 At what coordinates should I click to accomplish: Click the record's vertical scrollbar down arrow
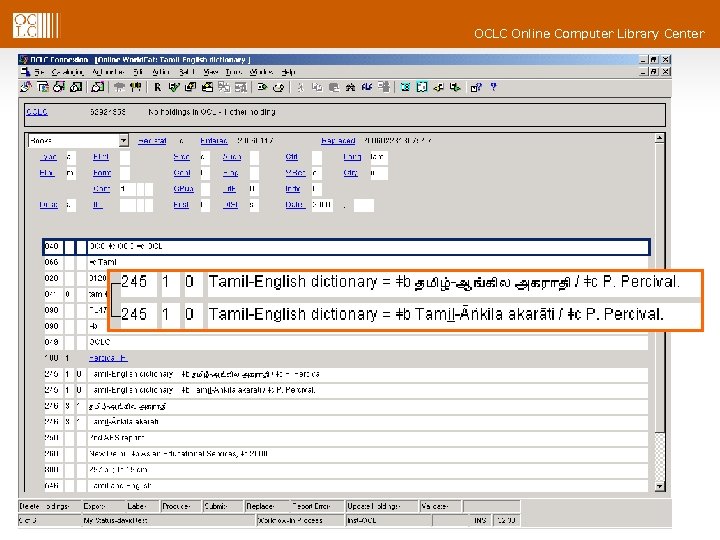657,488
